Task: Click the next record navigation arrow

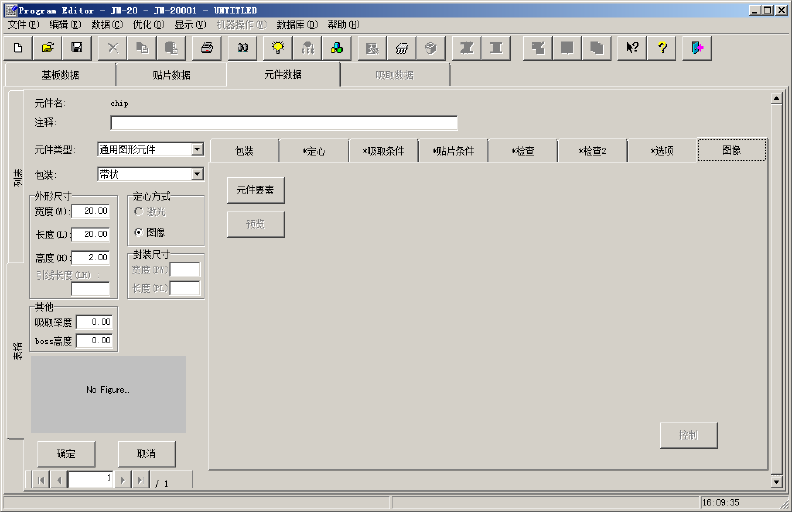Action: pos(122,481)
